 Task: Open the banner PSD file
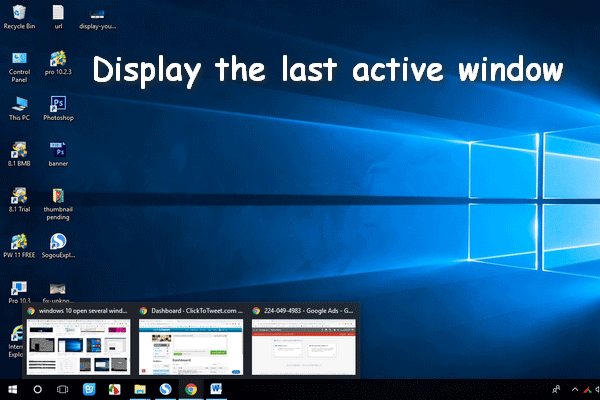point(58,150)
